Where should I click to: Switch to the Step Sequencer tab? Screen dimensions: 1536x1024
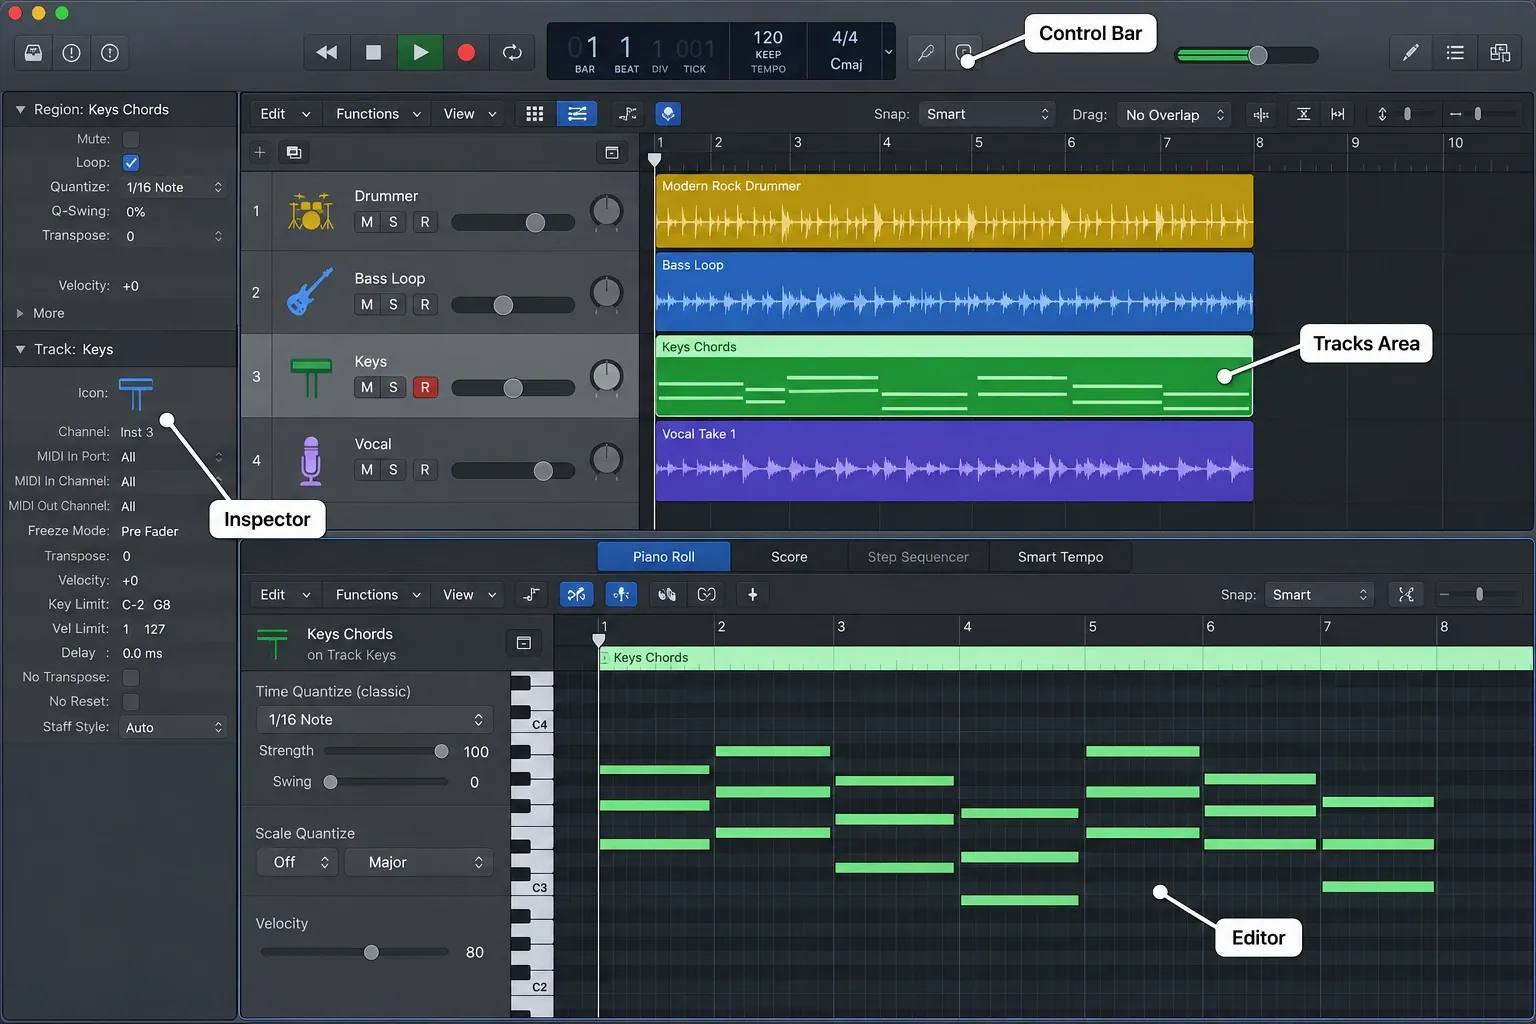pos(918,557)
